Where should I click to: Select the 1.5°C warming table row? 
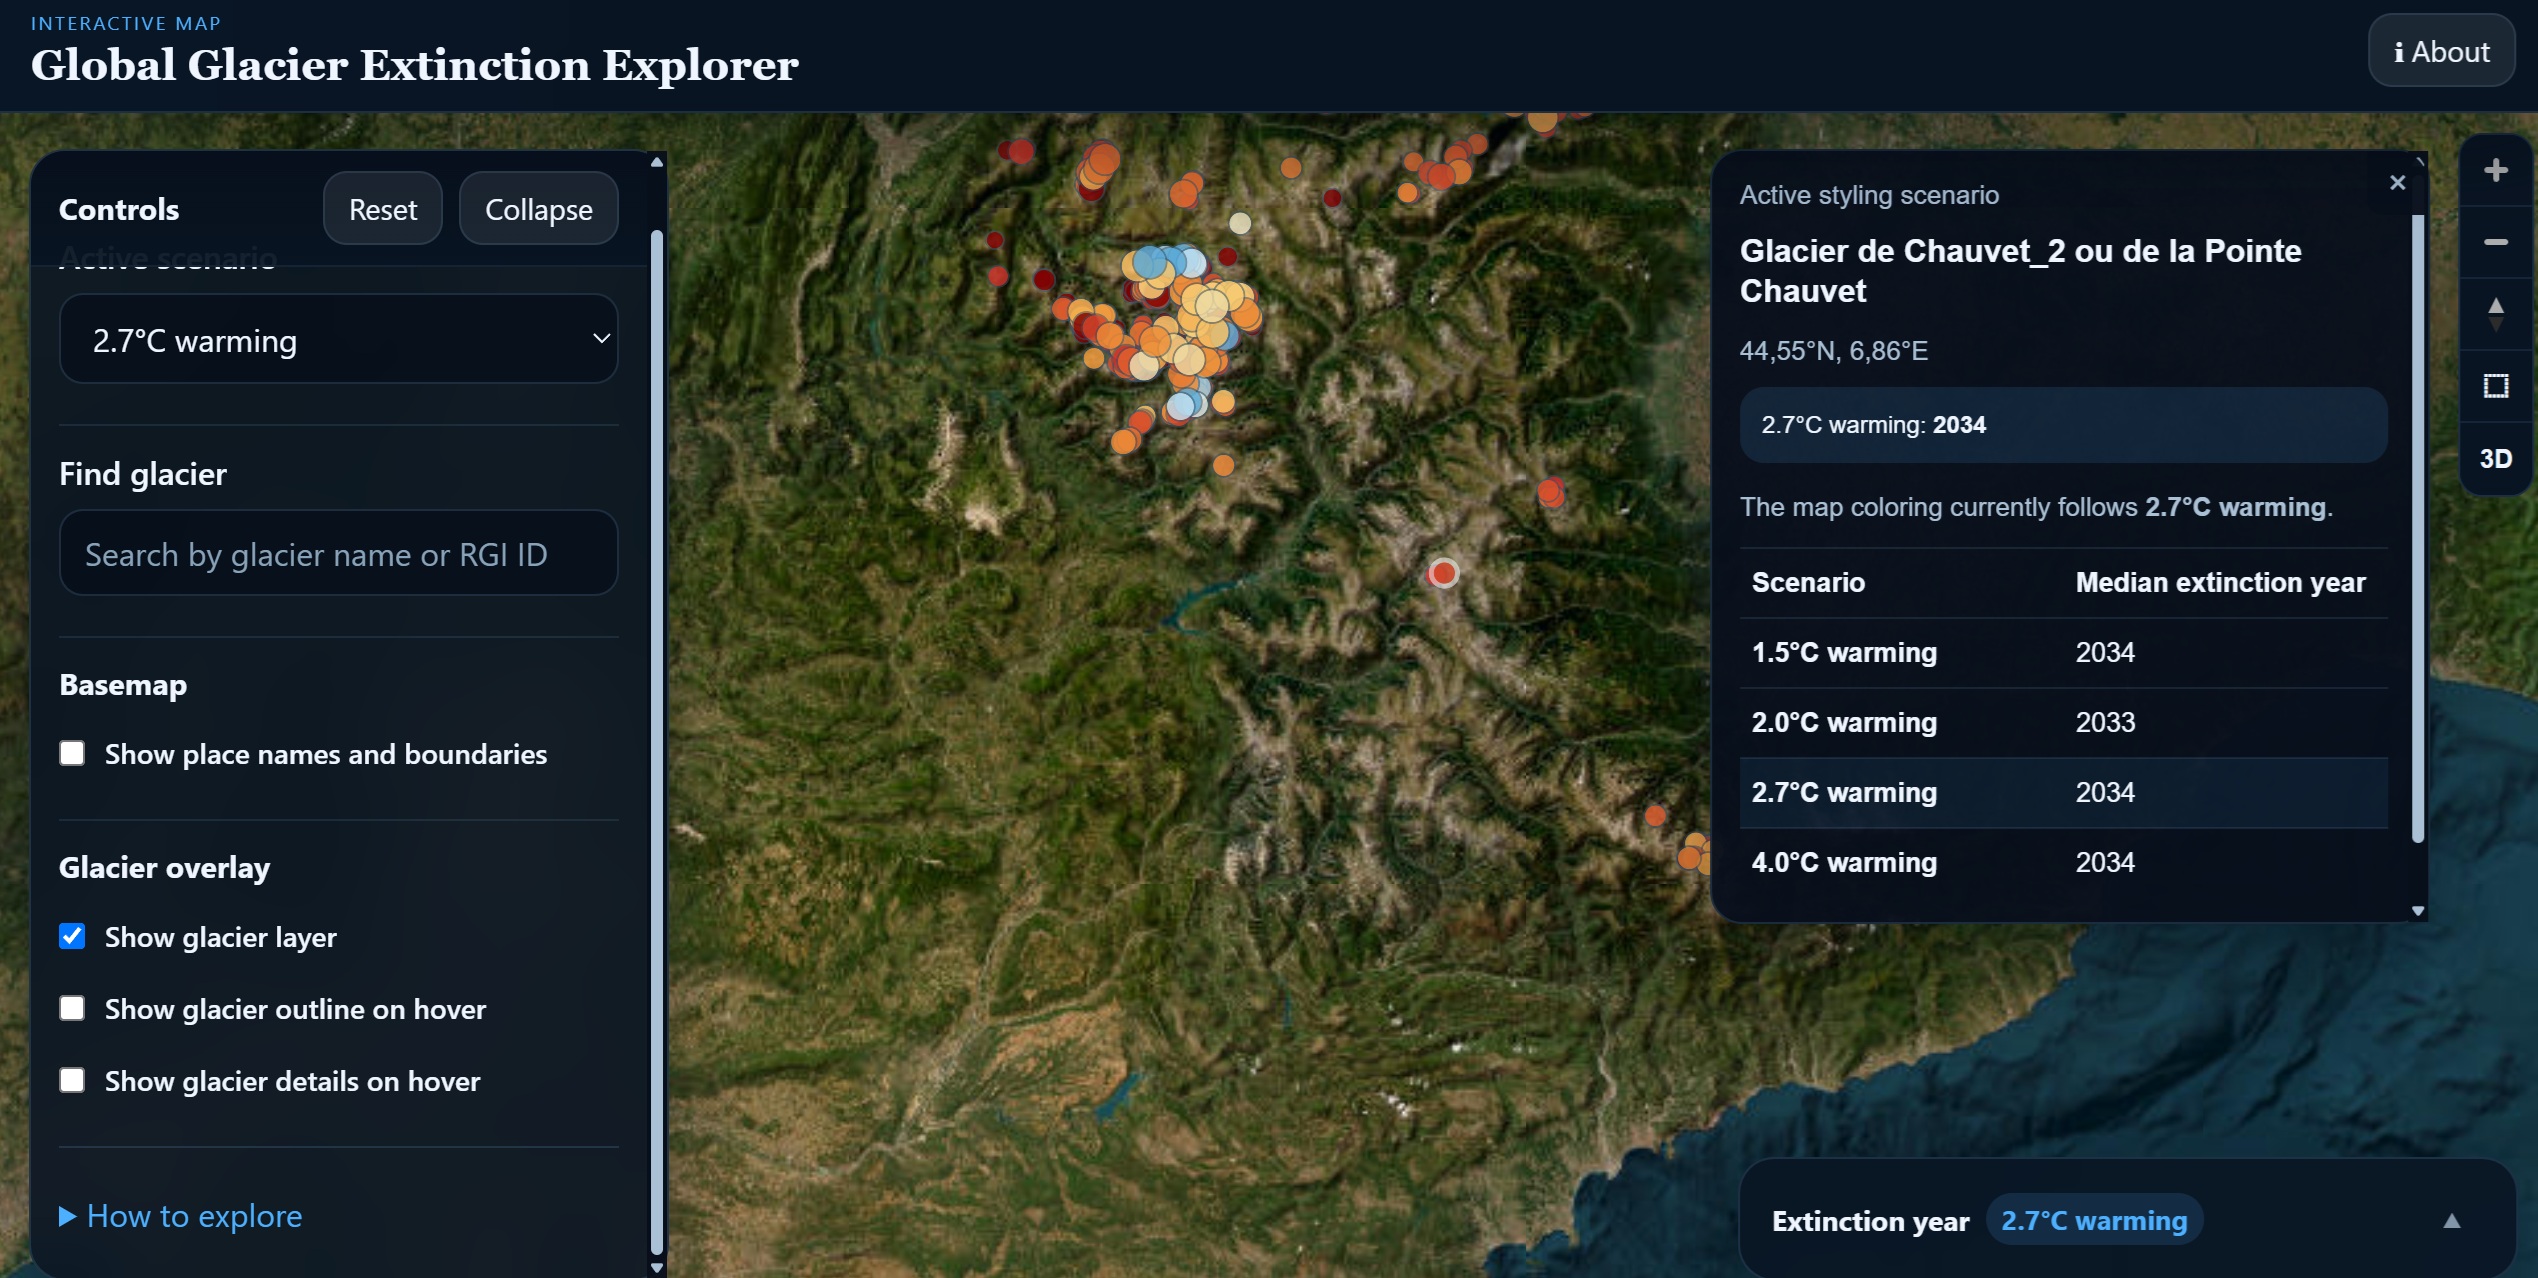2063,652
